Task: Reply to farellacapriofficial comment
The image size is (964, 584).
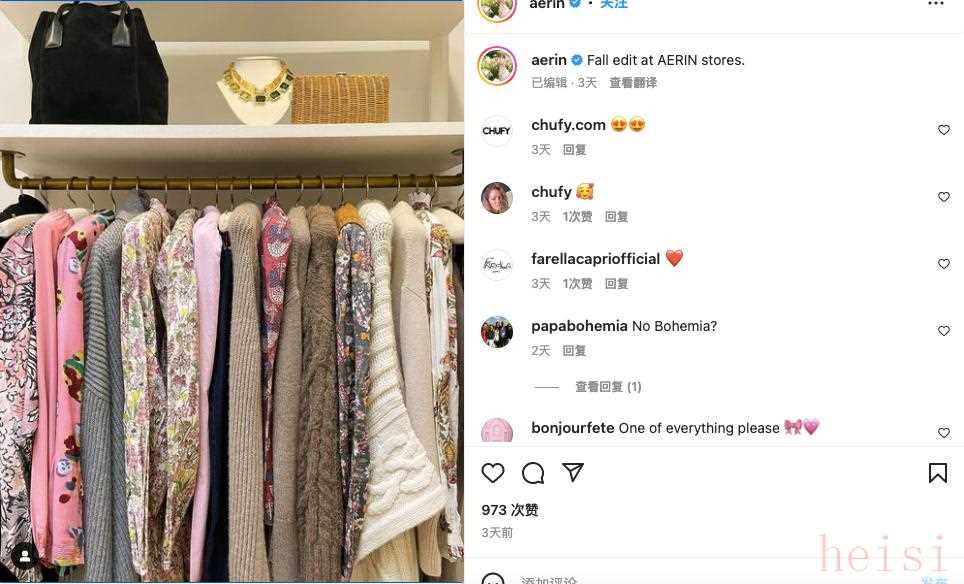Action: [x=616, y=283]
